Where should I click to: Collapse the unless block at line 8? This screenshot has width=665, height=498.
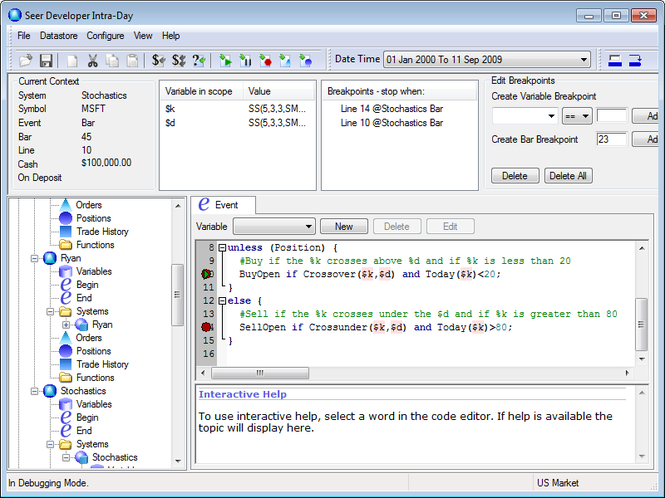click(222, 247)
